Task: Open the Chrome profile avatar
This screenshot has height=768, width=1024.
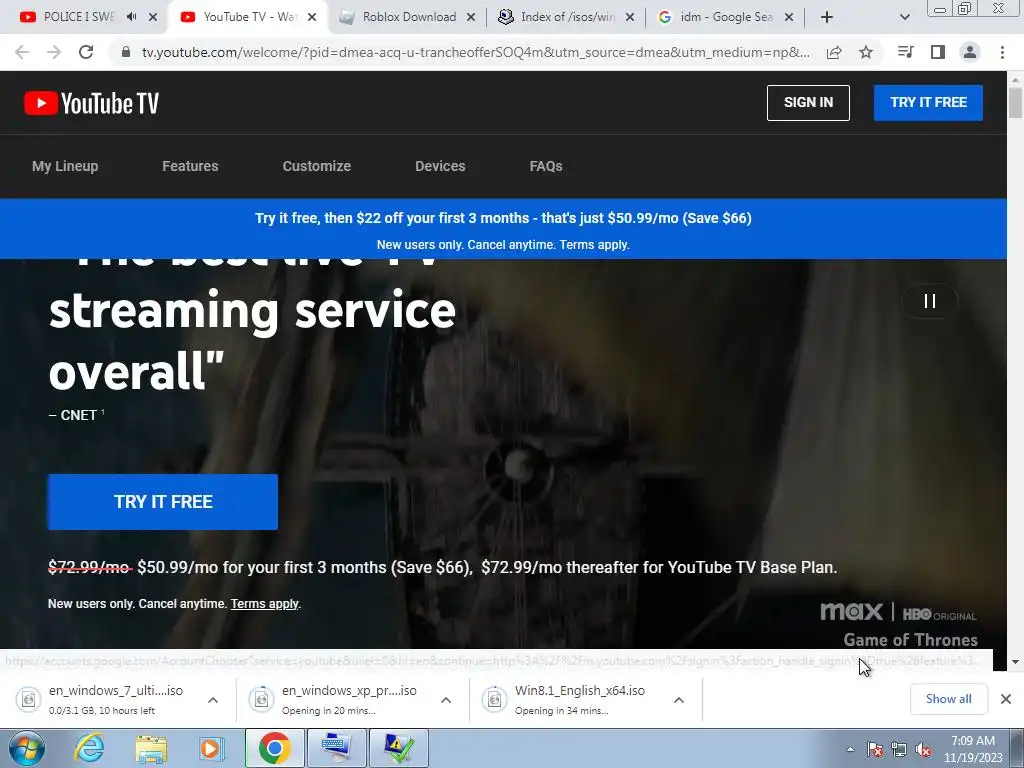Action: pos(970,52)
